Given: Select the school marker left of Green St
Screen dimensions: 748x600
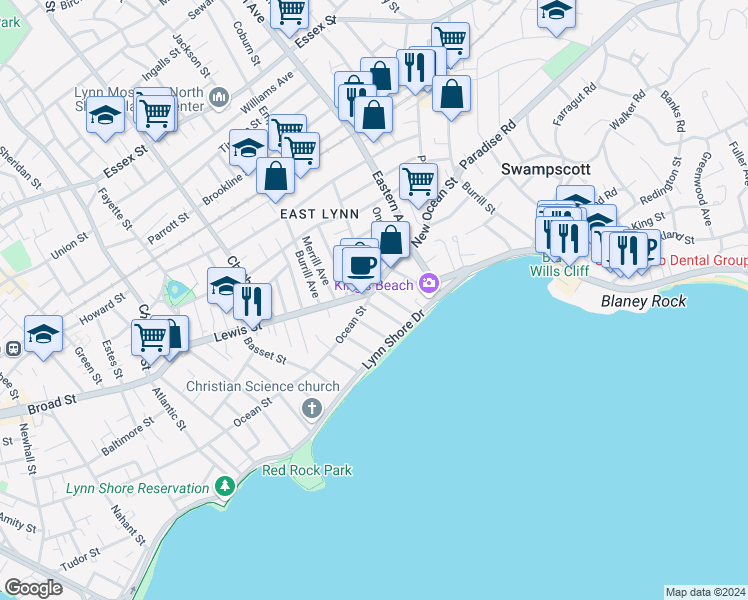Looking at the screenshot, I should [x=44, y=334].
